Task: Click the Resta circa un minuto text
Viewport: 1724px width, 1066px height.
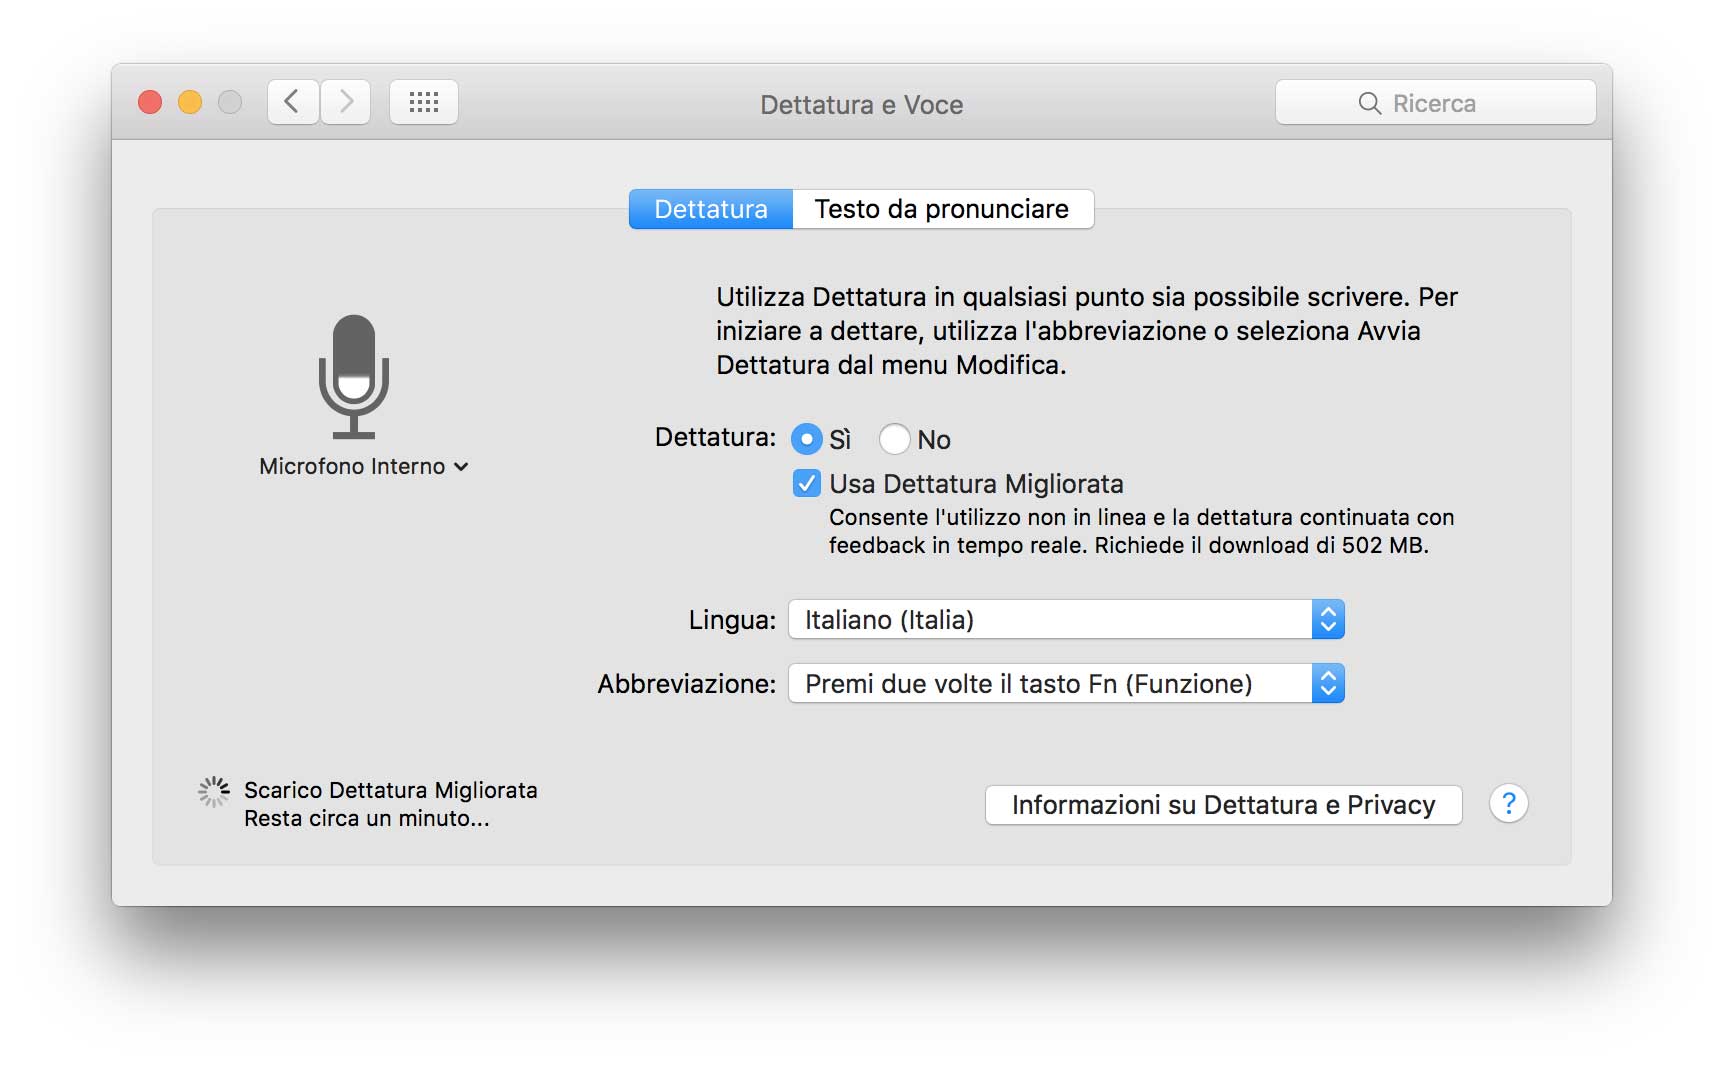Action: click(x=367, y=818)
